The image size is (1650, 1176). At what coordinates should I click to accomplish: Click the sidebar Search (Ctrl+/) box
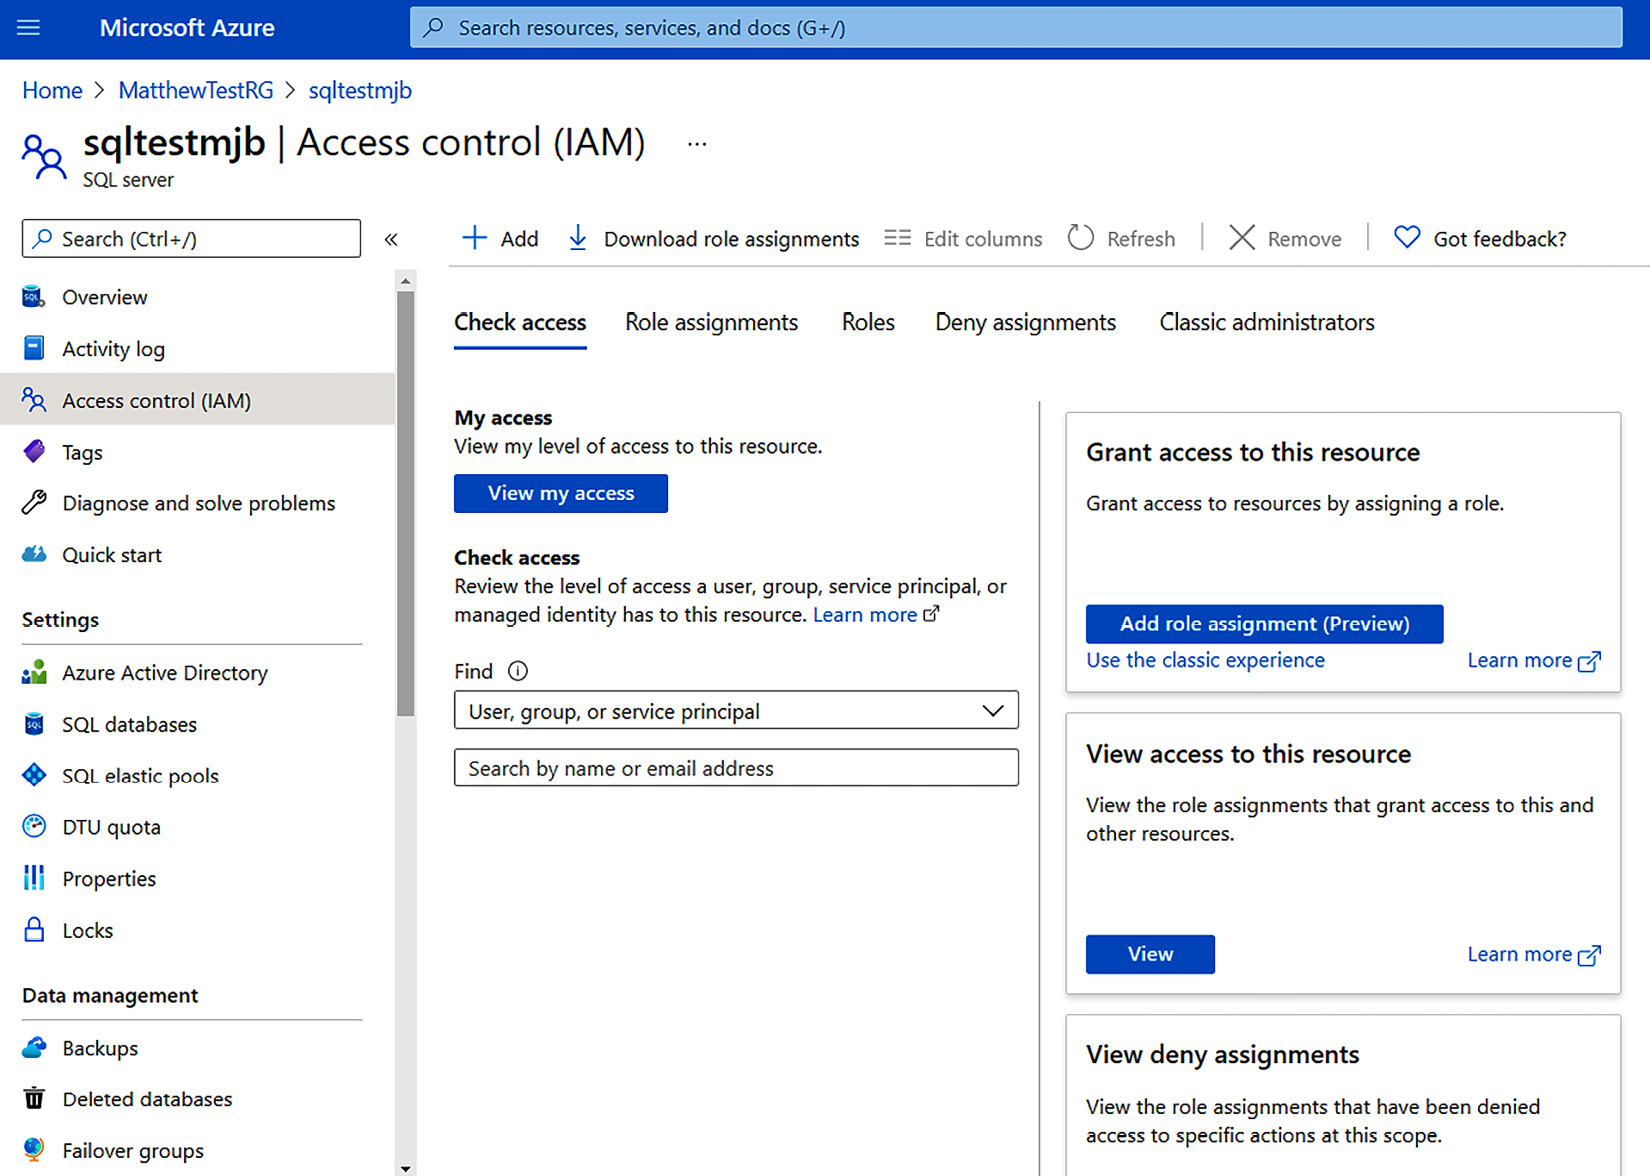(x=191, y=239)
